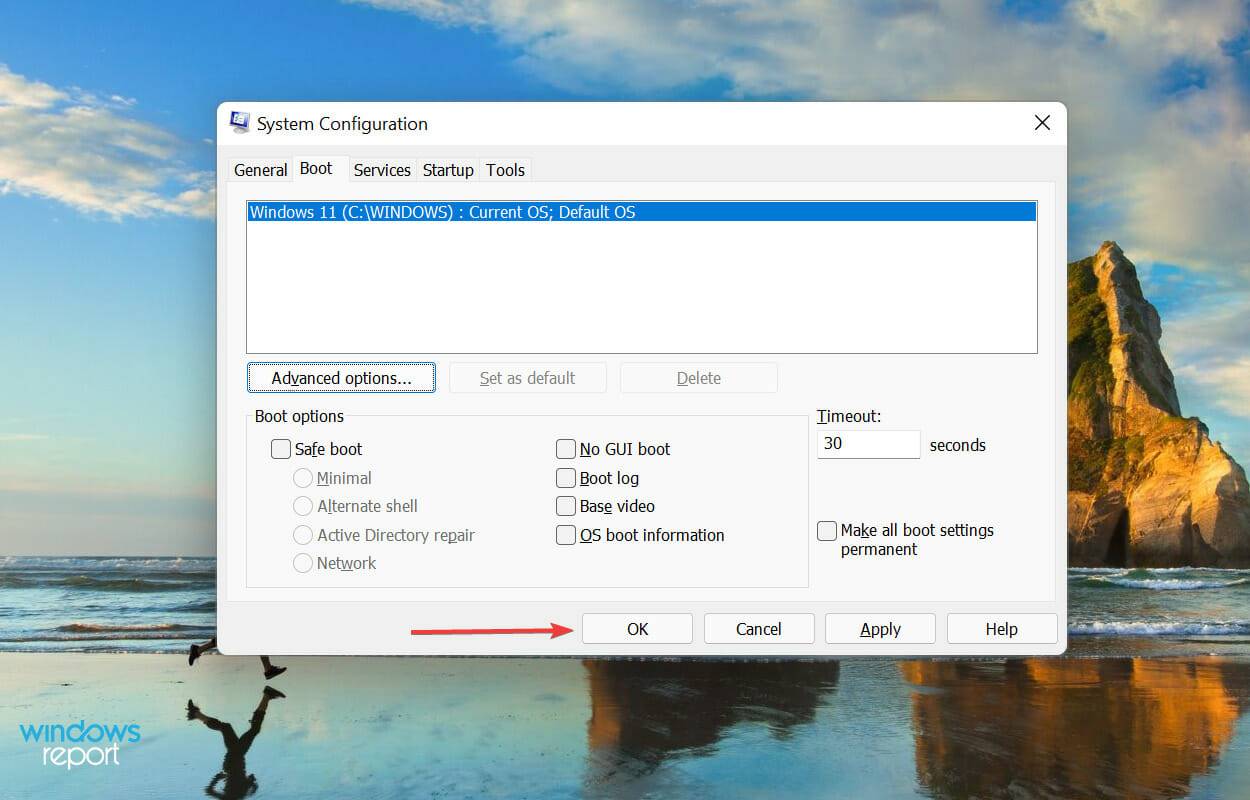1250x800 pixels.
Task: Click the Advanced options button
Action: tap(341, 377)
